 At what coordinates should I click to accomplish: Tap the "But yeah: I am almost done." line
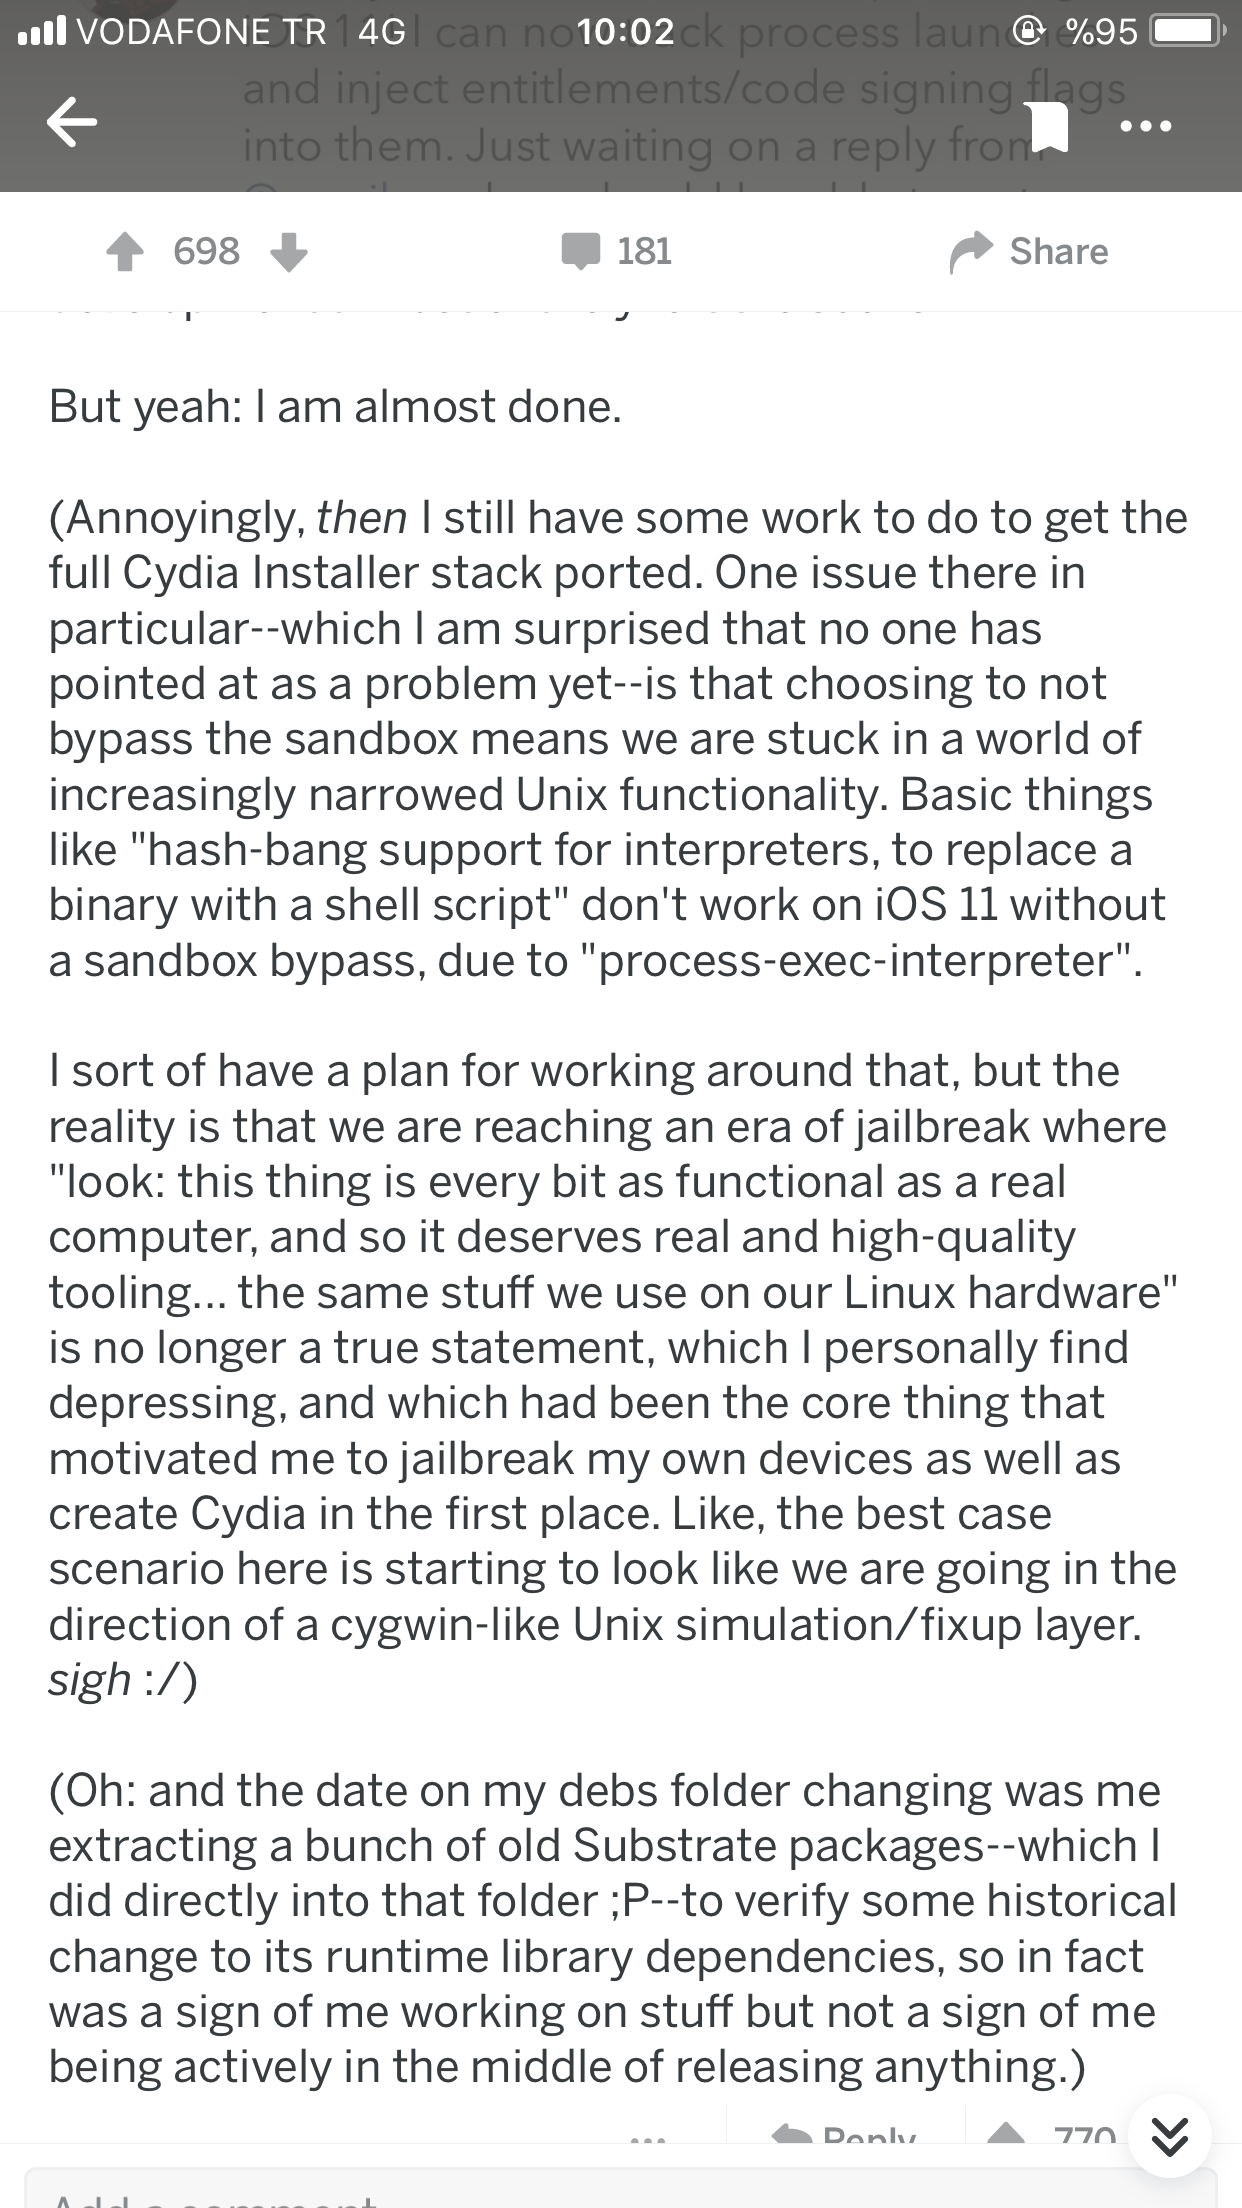click(x=336, y=407)
